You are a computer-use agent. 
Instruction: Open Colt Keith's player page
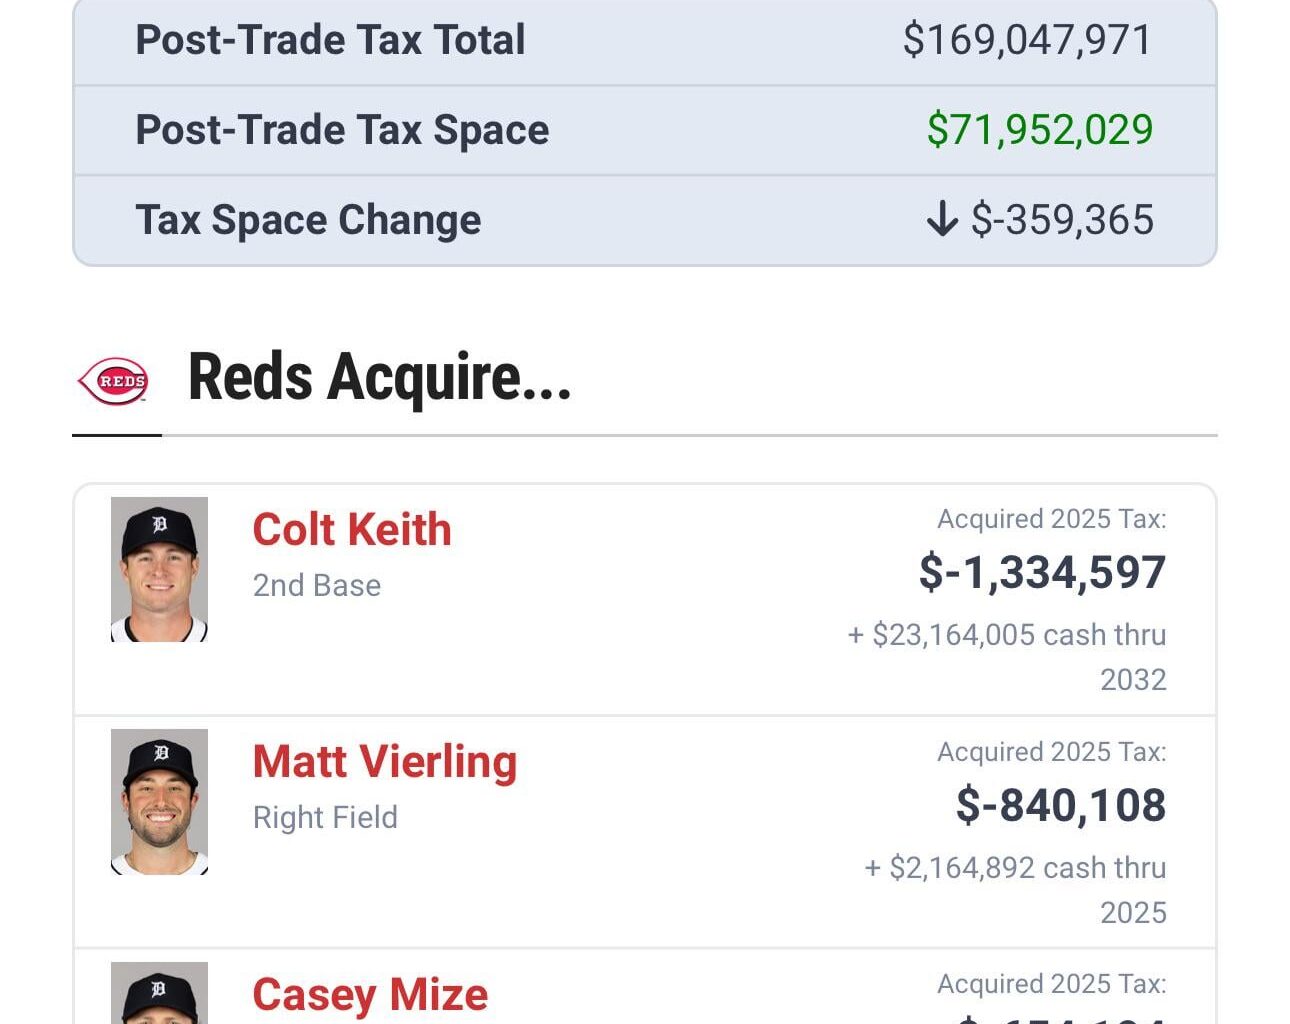[x=351, y=529]
